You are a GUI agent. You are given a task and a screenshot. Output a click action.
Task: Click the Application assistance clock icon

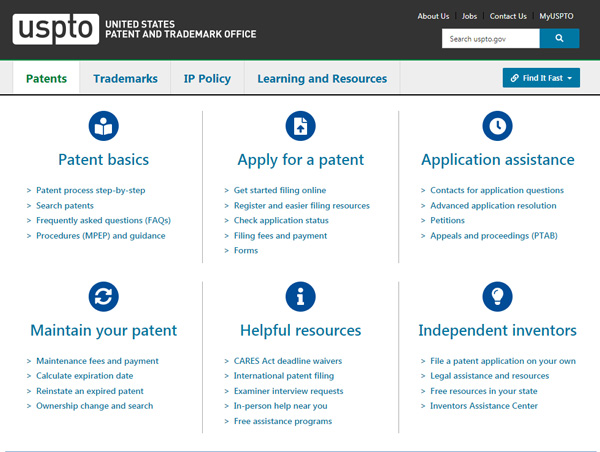tap(497, 126)
